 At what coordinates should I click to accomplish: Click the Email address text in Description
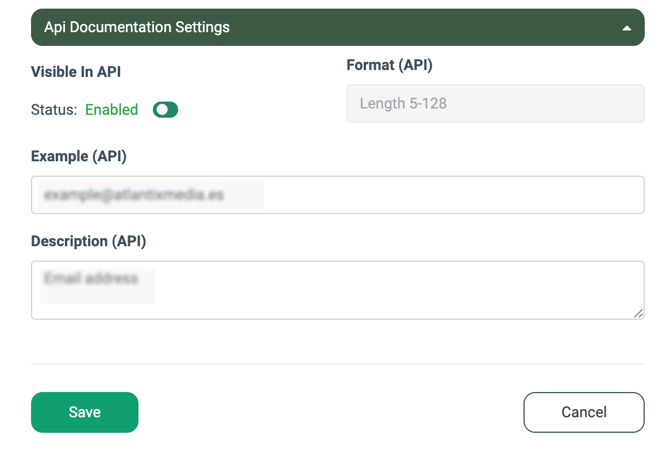(x=91, y=280)
